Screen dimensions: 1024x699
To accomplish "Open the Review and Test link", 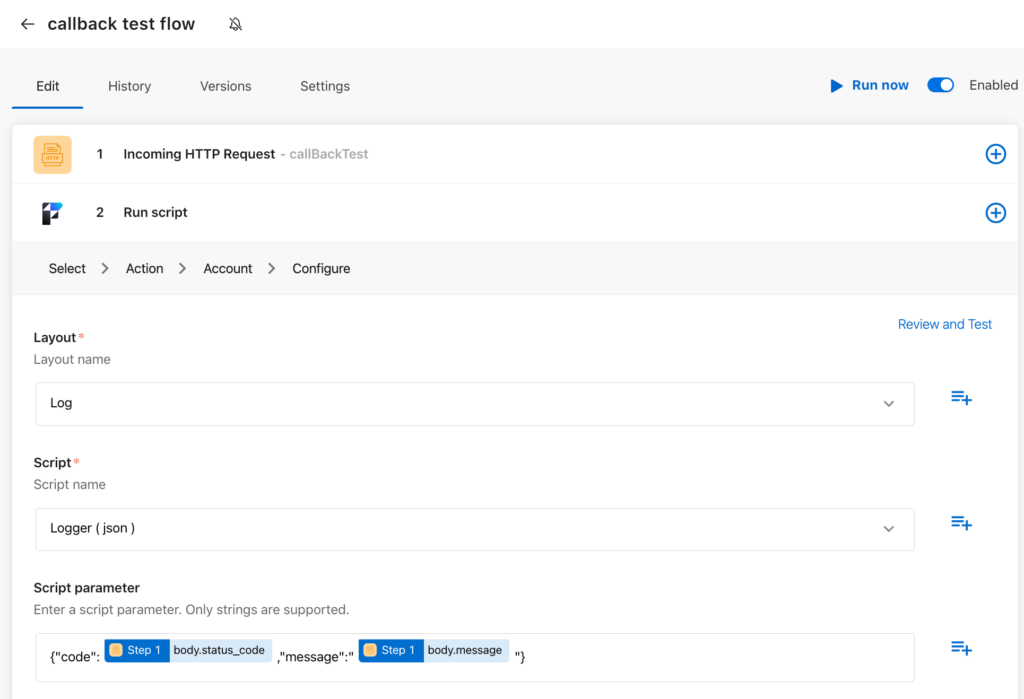I will (944, 324).
